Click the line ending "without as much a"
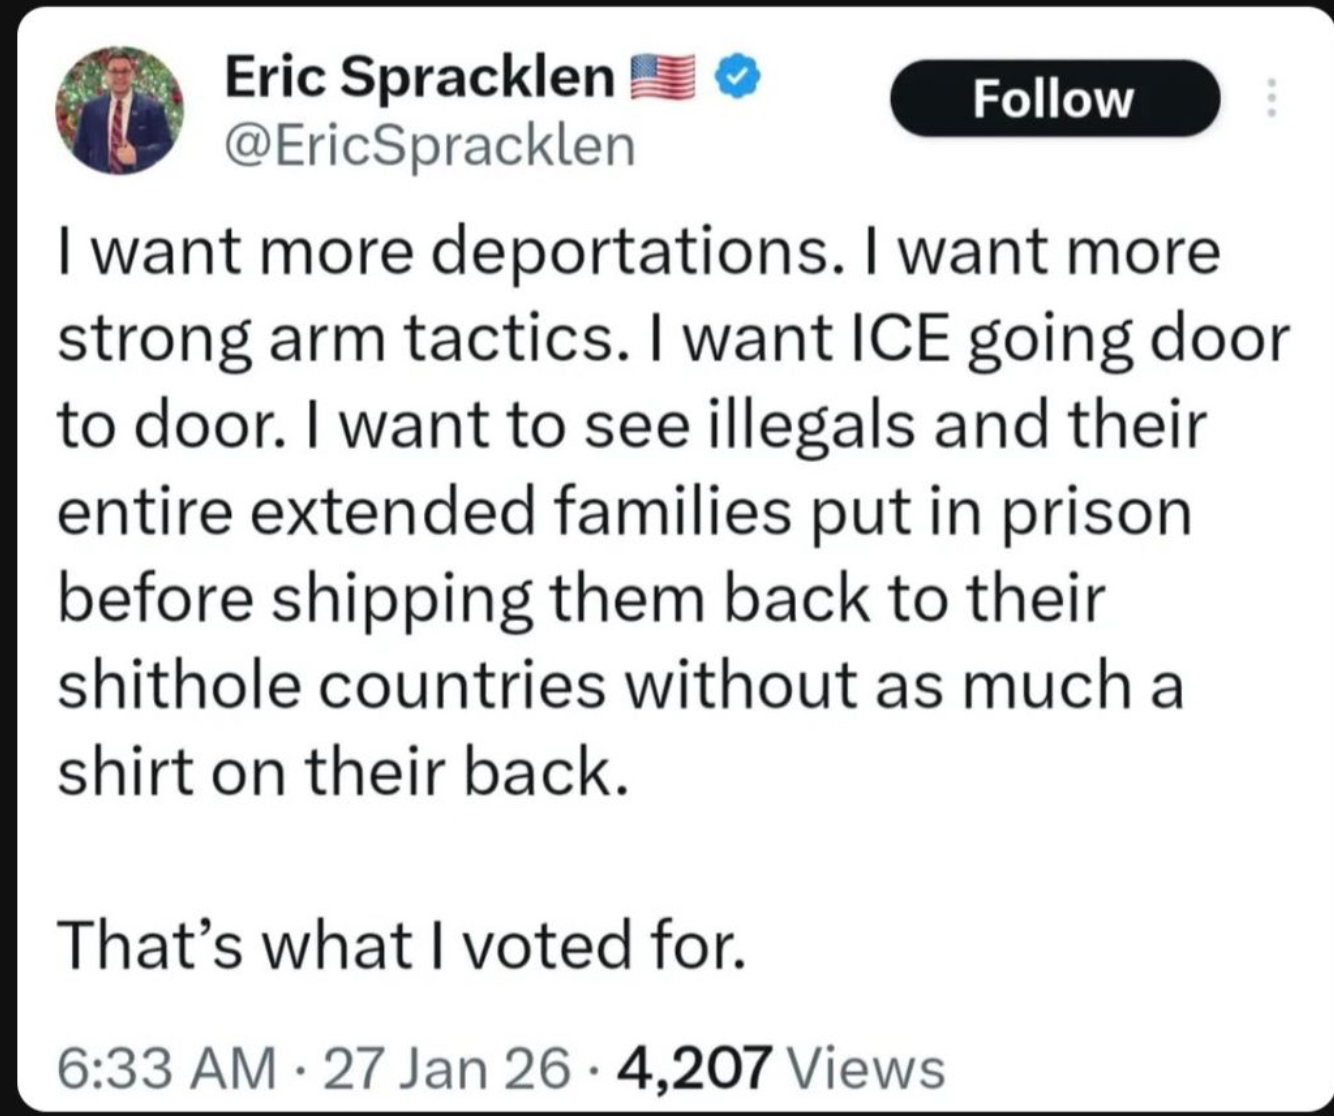This screenshot has height=1116, width=1334. click(x=620, y=686)
